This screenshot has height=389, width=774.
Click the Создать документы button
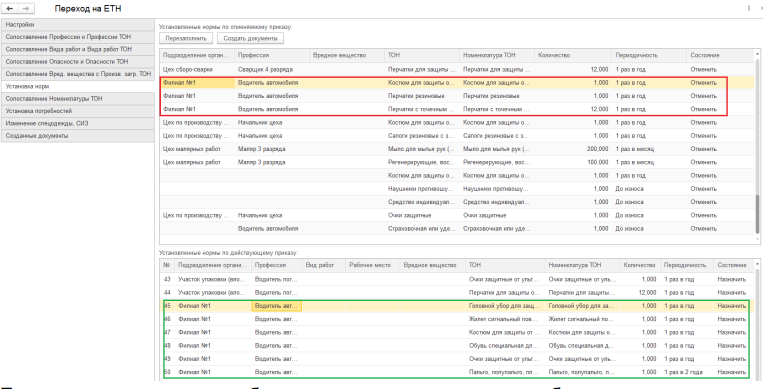click(250, 39)
